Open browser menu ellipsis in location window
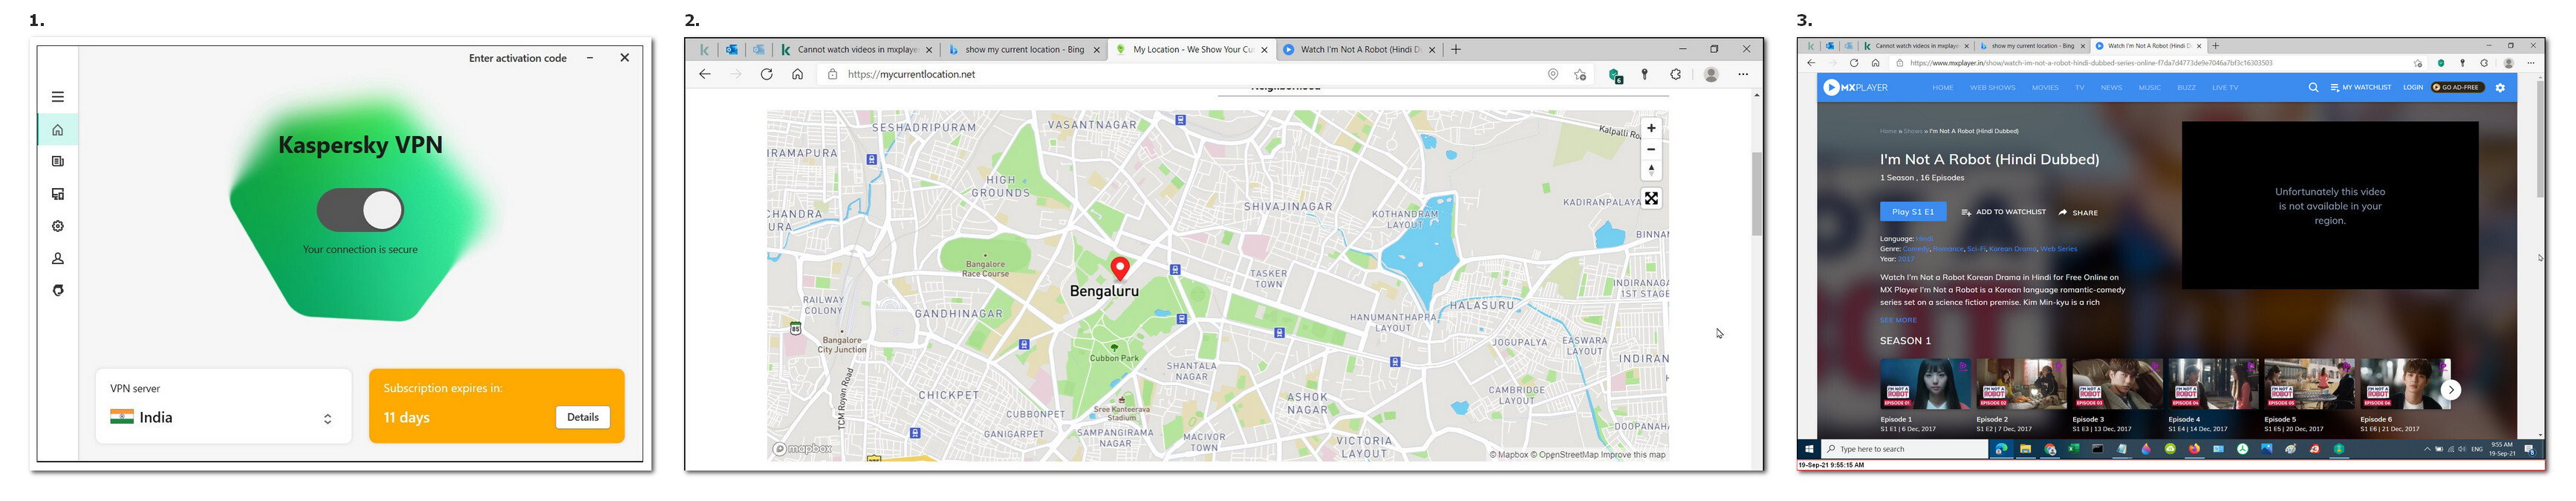The width and height of the screenshot is (2576, 501). click(1743, 74)
